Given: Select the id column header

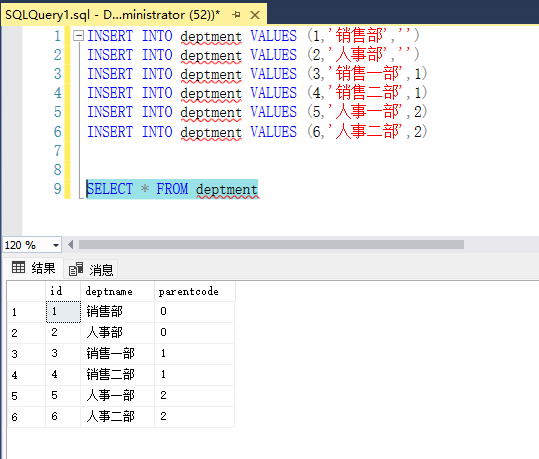Looking at the screenshot, I should tap(63, 291).
